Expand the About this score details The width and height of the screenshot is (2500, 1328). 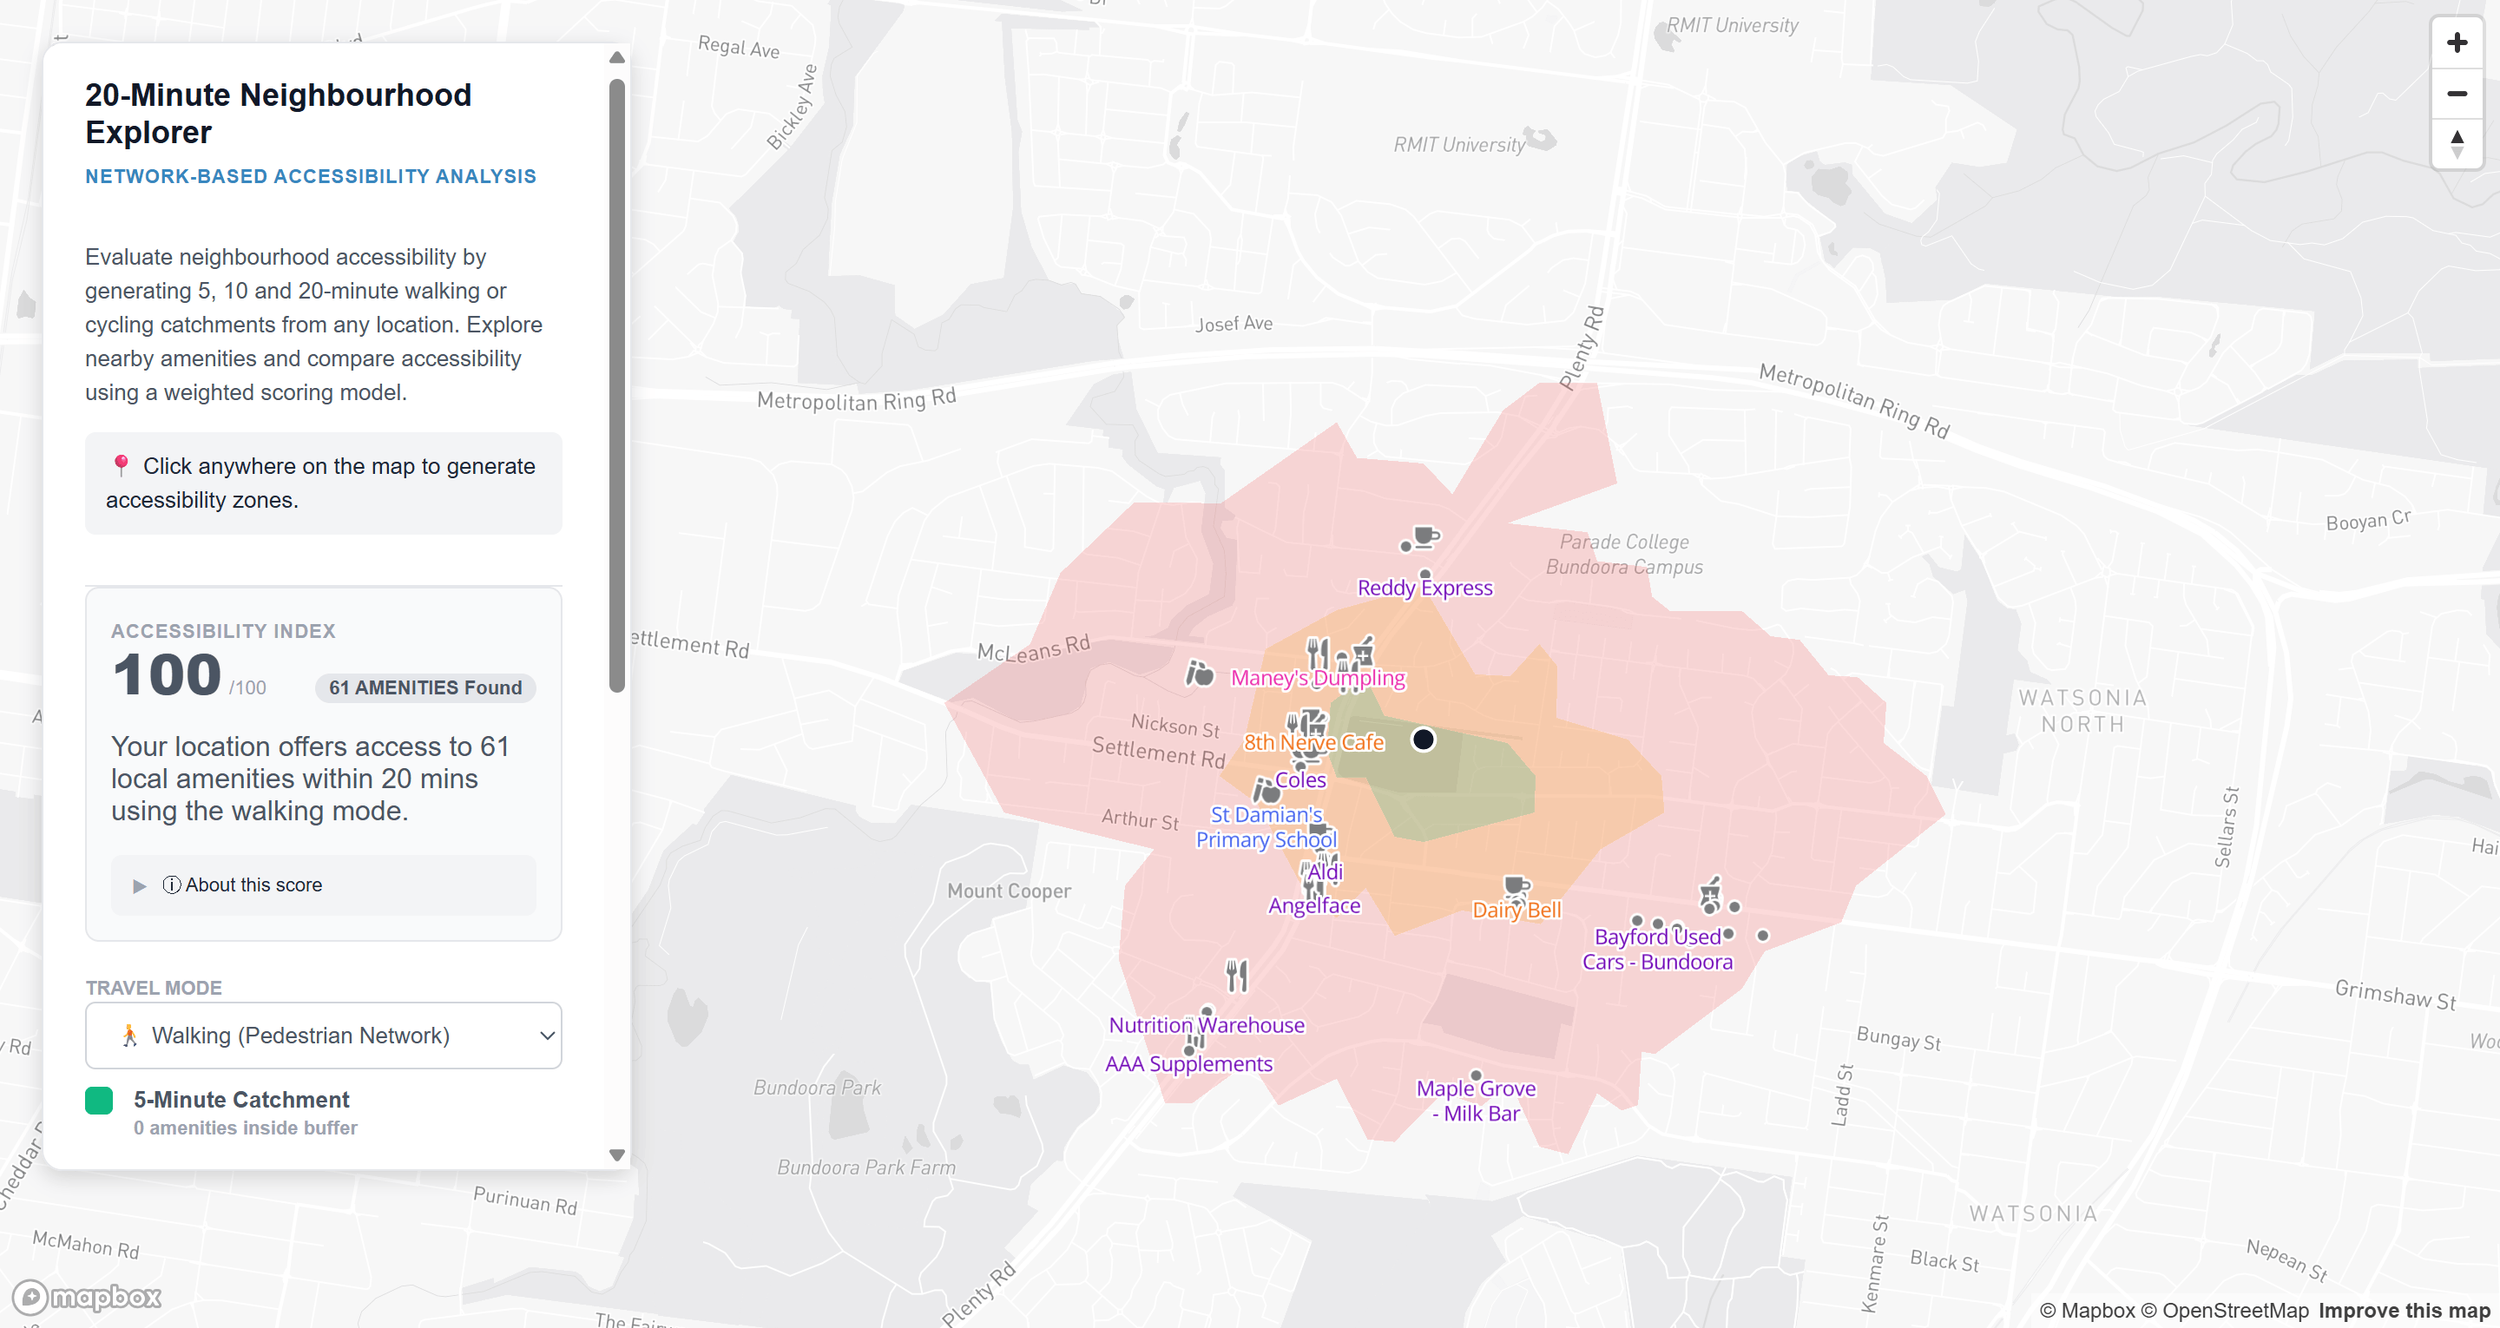(x=323, y=885)
